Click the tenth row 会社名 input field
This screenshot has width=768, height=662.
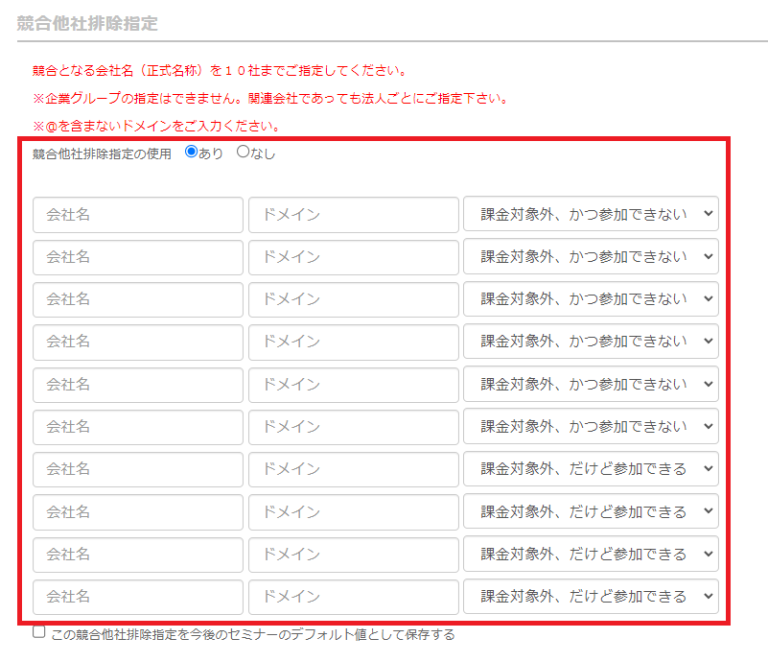pyautogui.click(x=138, y=597)
